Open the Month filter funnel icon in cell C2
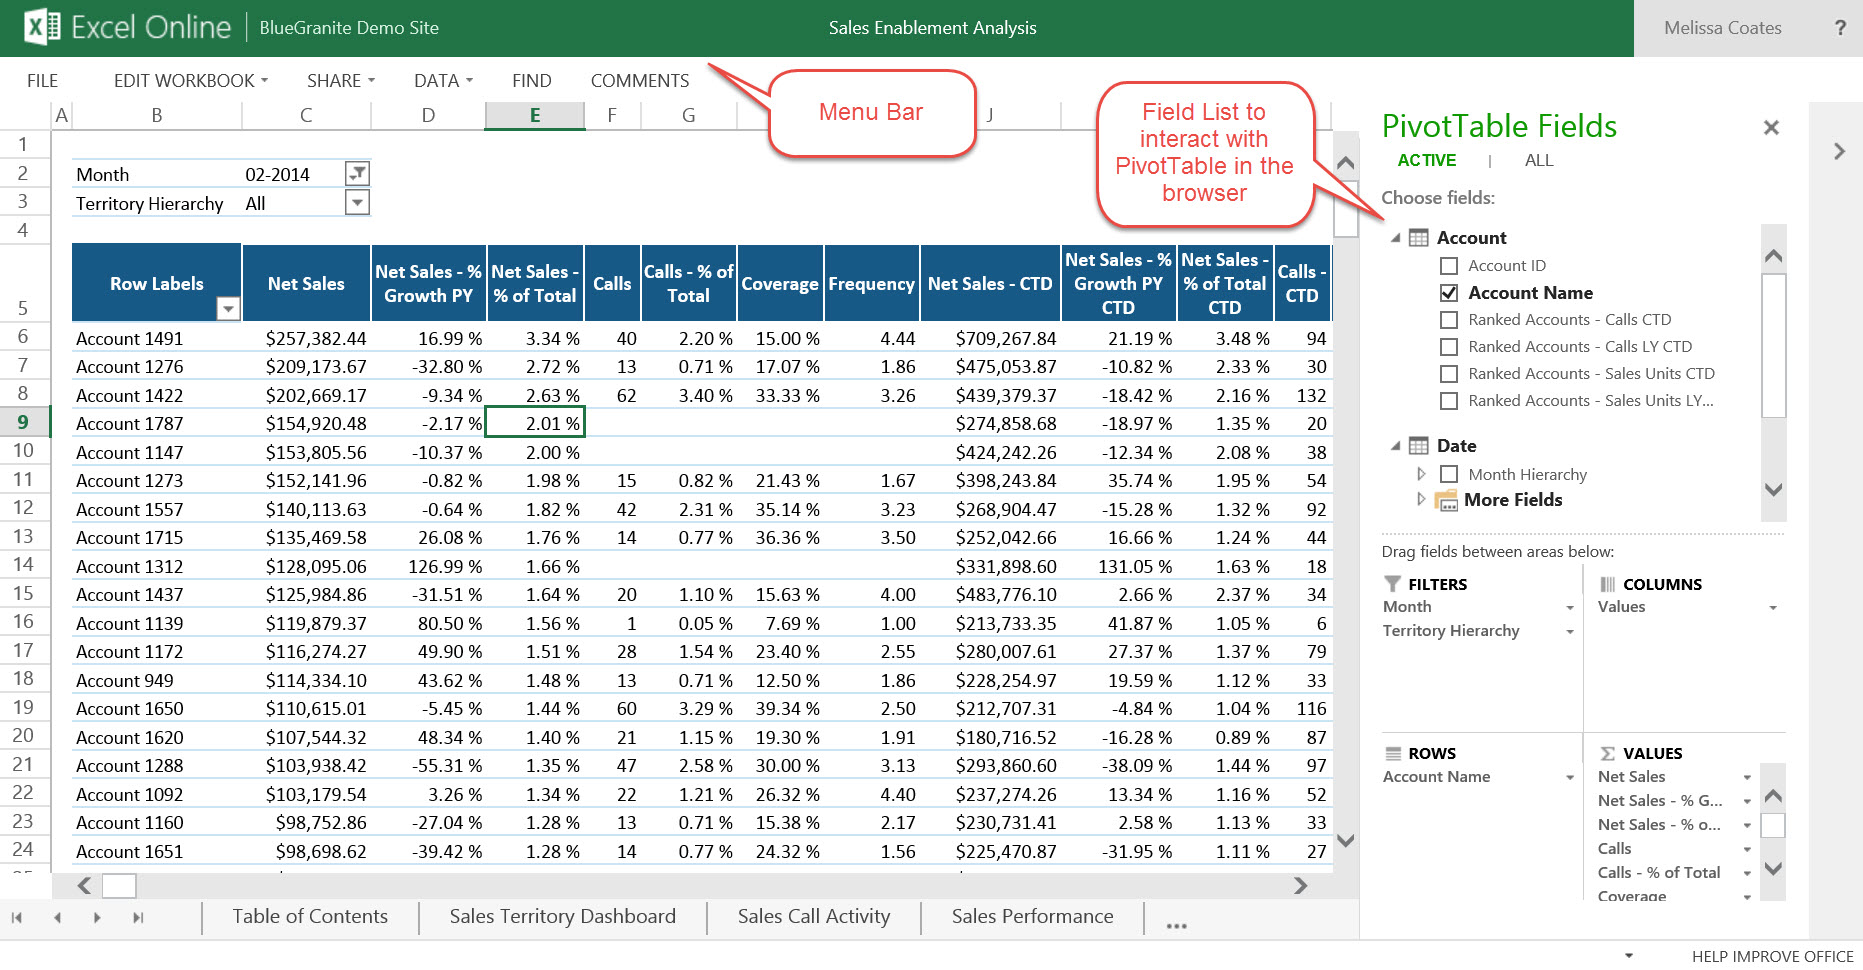The image size is (1863, 970). coord(358,172)
